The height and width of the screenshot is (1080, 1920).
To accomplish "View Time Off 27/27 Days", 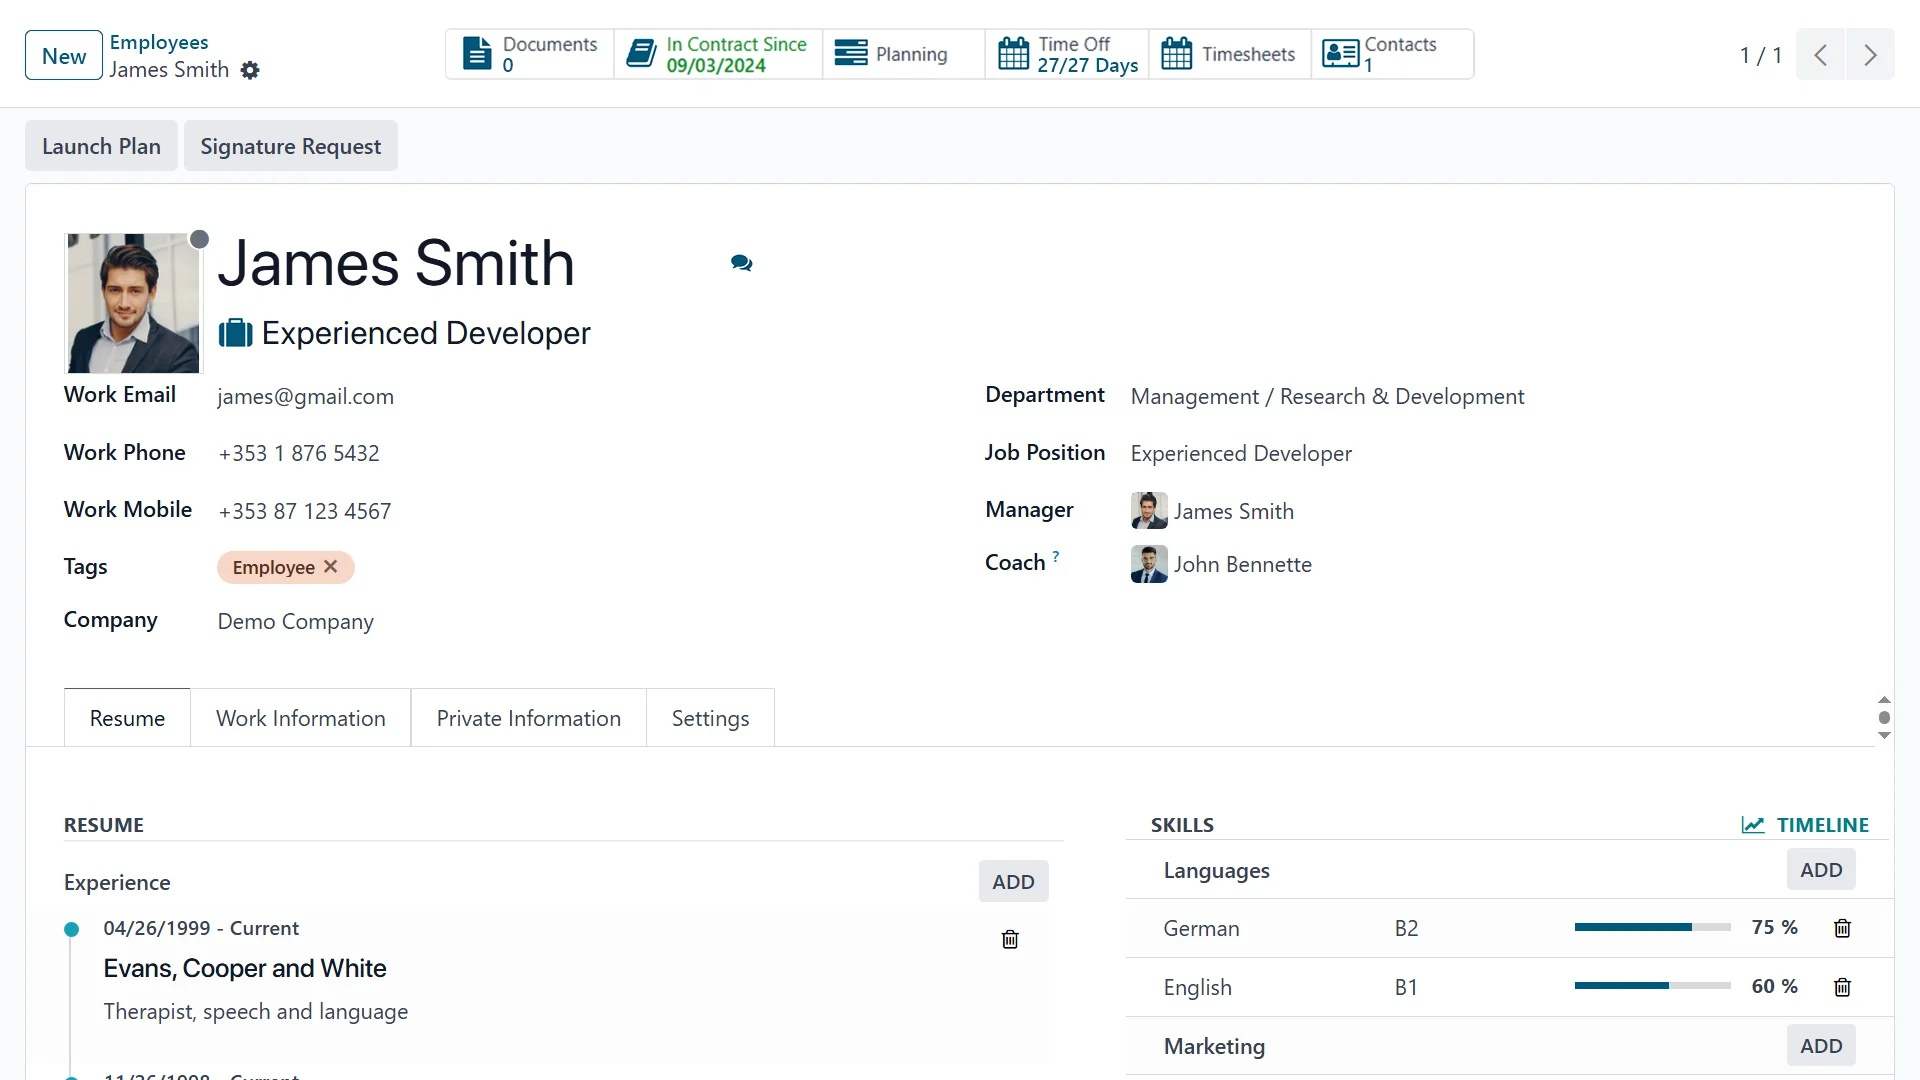I will (x=1067, y=54).
